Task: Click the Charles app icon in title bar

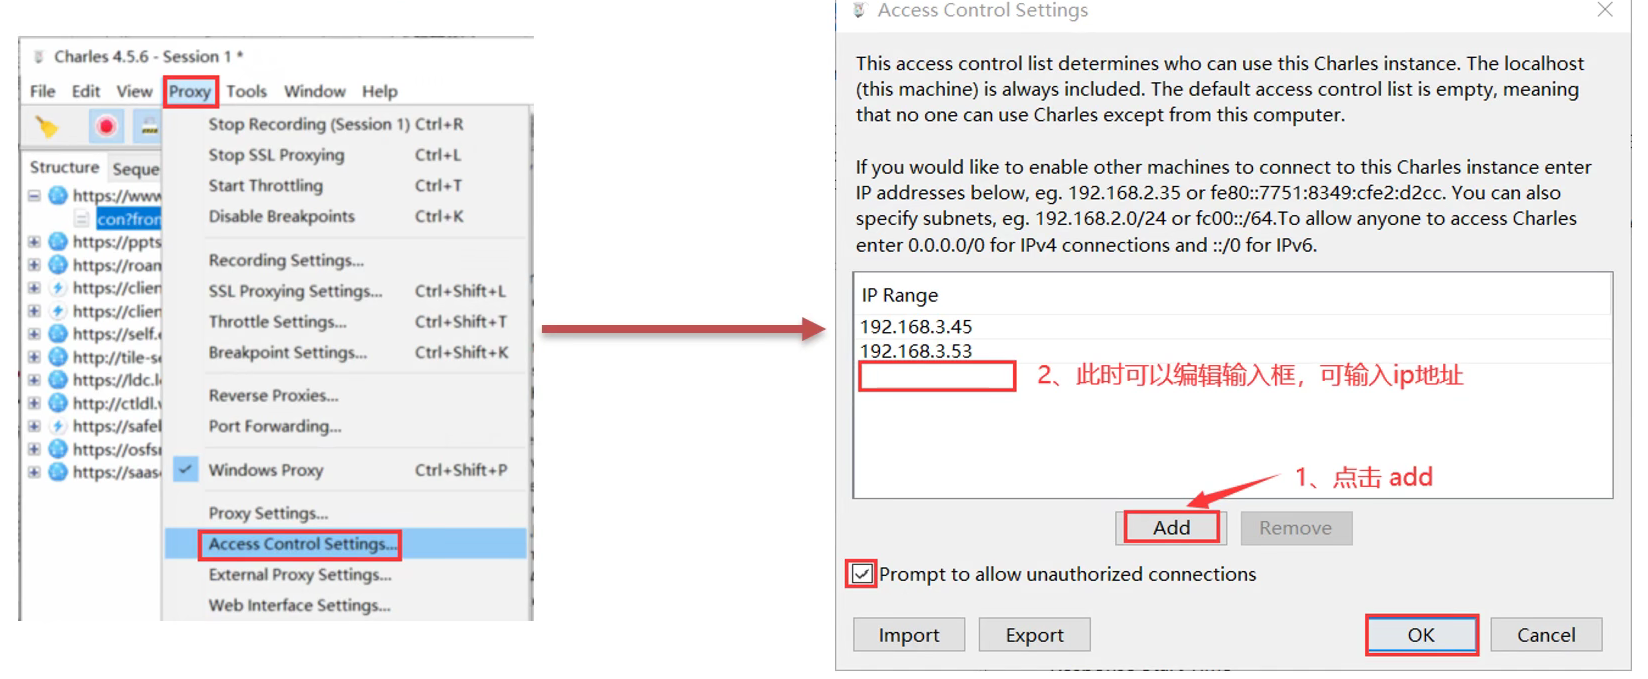Action: click(39, 56)
